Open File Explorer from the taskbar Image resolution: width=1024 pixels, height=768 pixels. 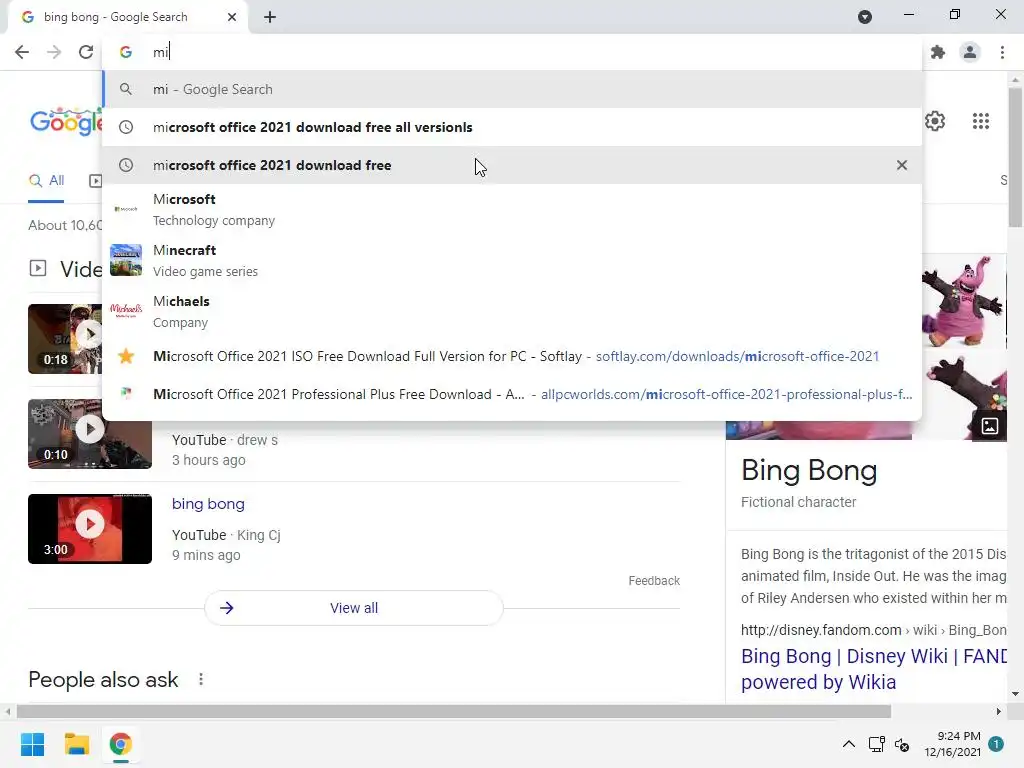[76, 744]
